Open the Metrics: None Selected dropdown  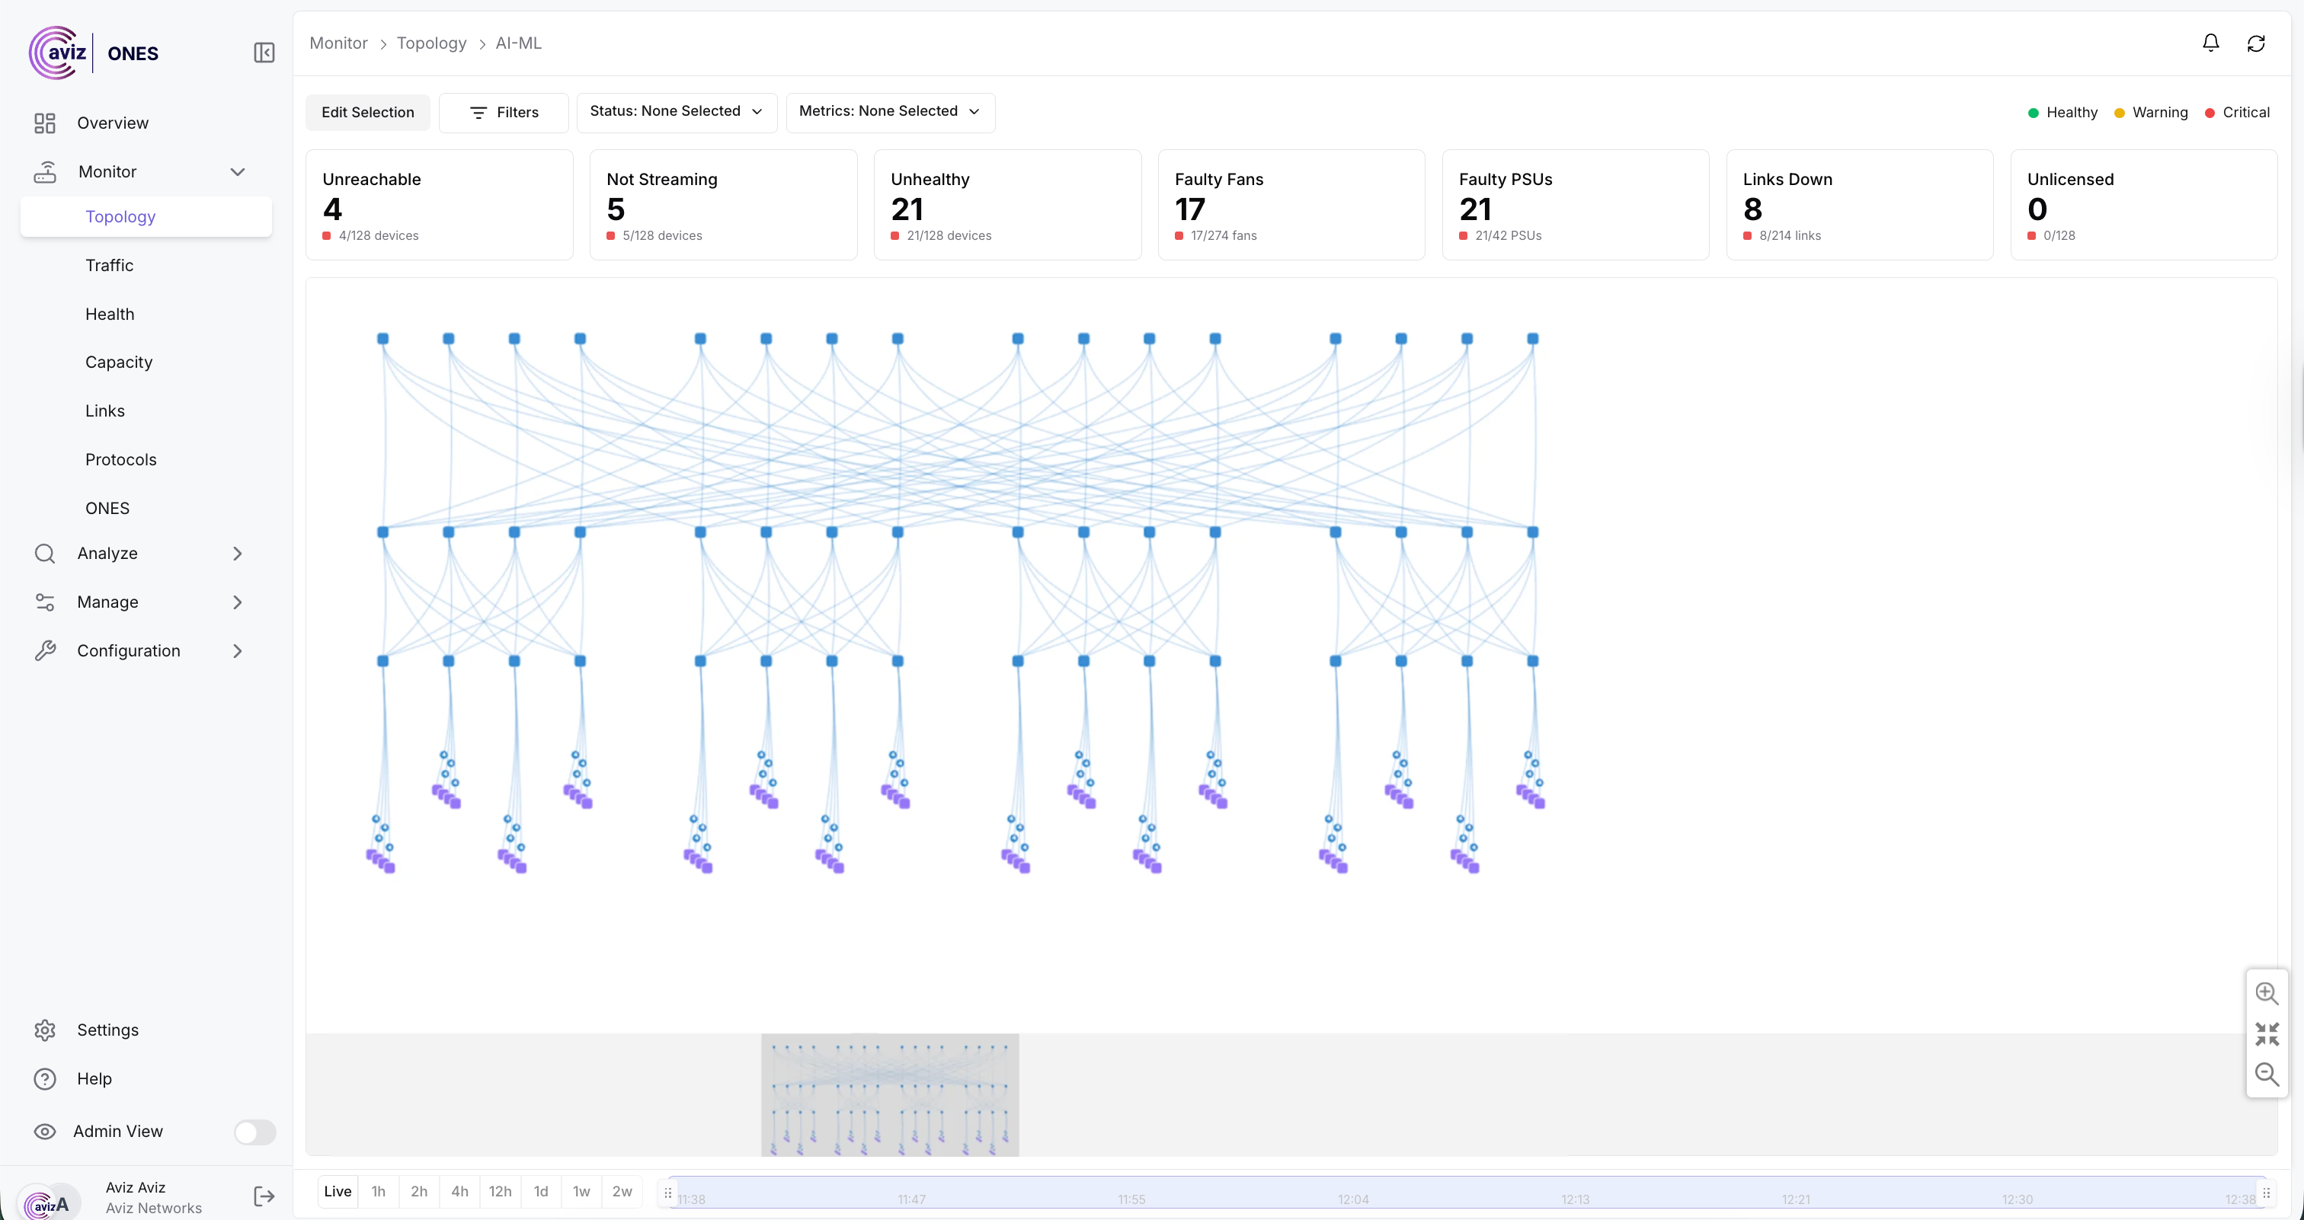[x=889, y=111]
